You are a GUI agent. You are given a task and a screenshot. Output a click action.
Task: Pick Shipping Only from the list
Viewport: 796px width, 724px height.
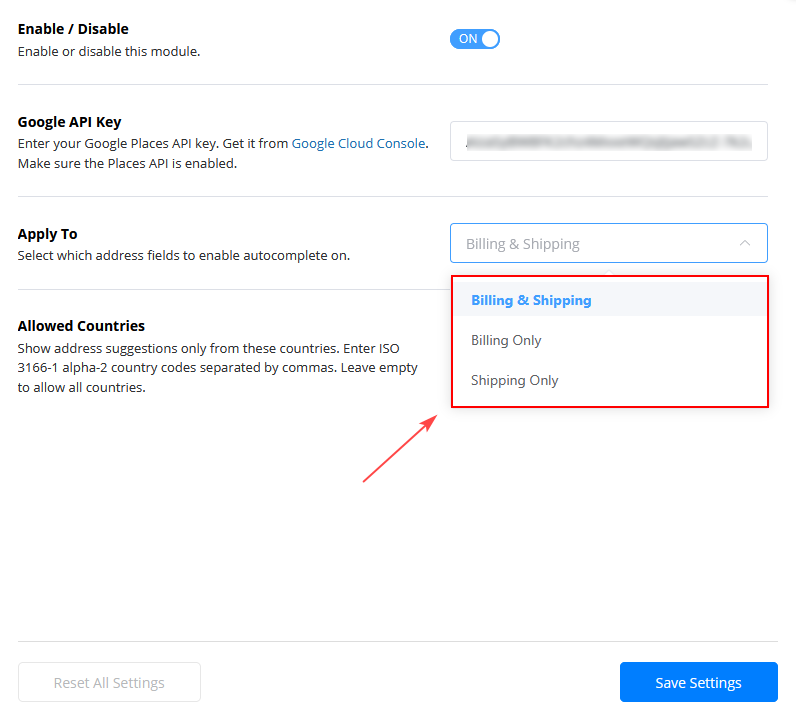click(x=514, y=380)
